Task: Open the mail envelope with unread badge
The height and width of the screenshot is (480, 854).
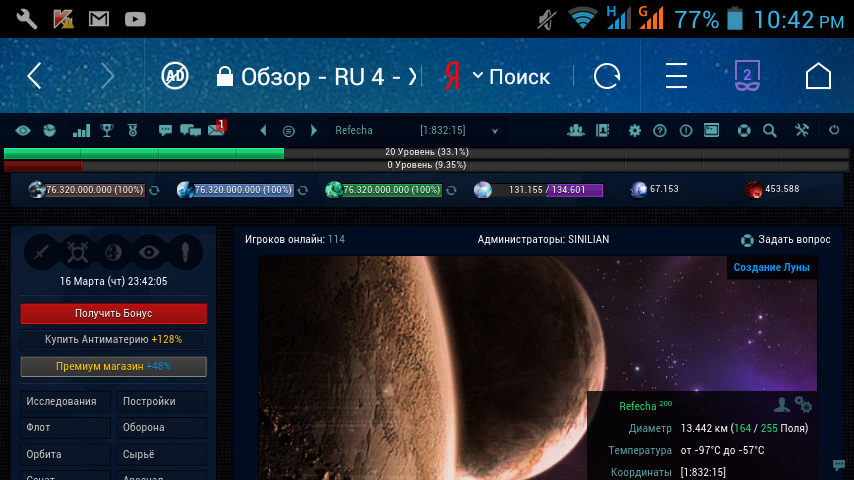Action: (217, 129)
